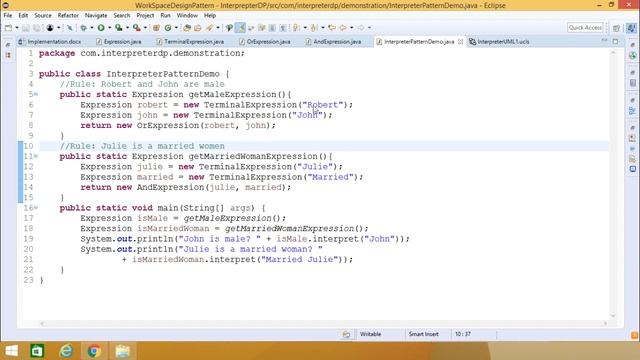Click the green Run button
Image resolution: width=640 pixels, height=360 pixels.
[x=101, y=28]
